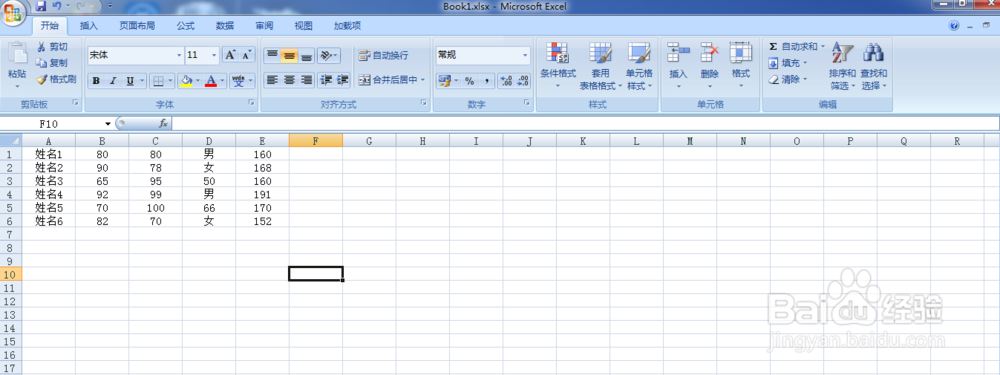The width and height of the screenshot is (1000, 375).
Task: Open the text orientation button
Action: pyautogui.click(x=328, y=55)
